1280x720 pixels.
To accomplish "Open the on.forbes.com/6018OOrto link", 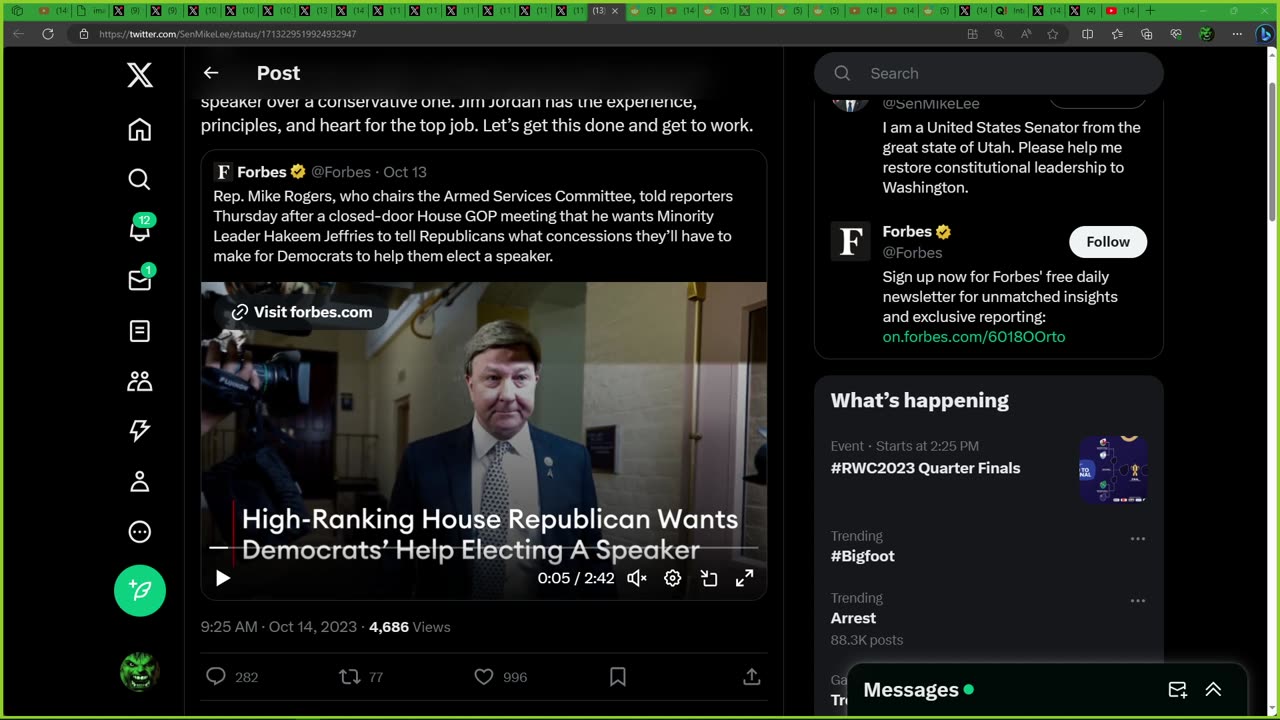I will [974, 337].
